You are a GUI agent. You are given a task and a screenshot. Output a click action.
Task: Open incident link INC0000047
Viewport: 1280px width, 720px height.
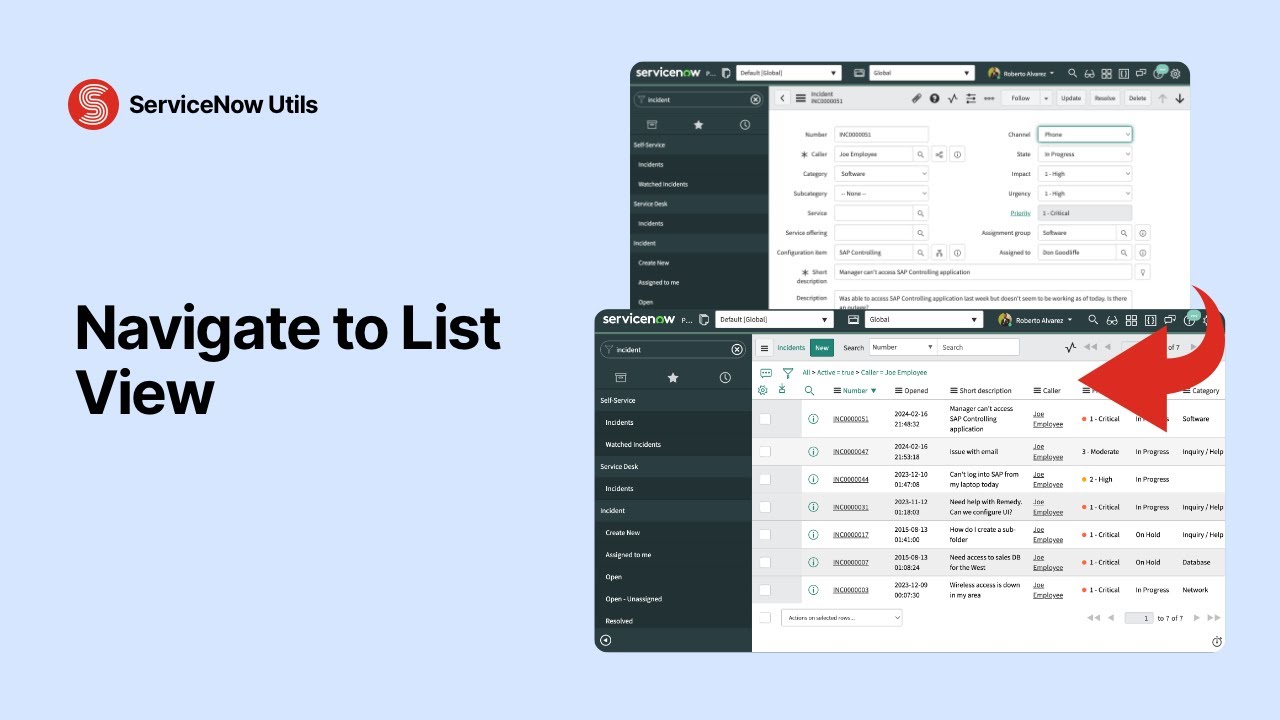[851, 452]
